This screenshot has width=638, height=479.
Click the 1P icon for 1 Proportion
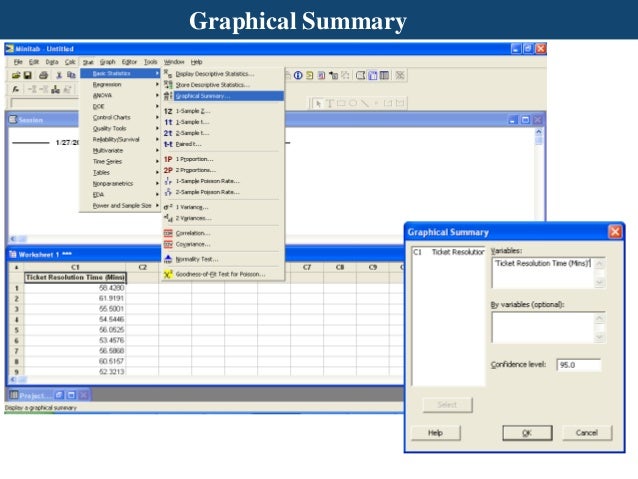pos(168,159)
